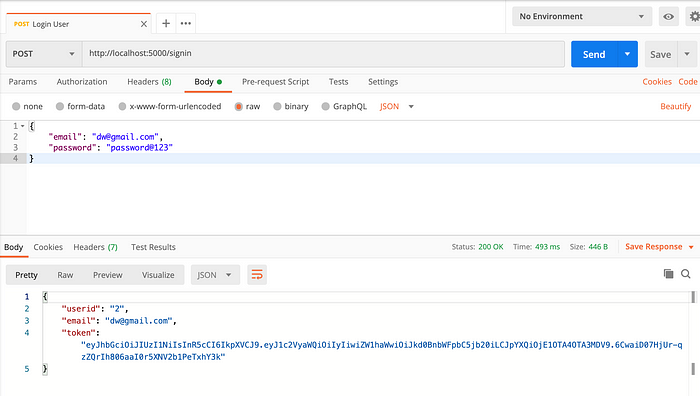
Task: Toggle word wrap icon in response toolbar
Action: [x=257, y=275]
